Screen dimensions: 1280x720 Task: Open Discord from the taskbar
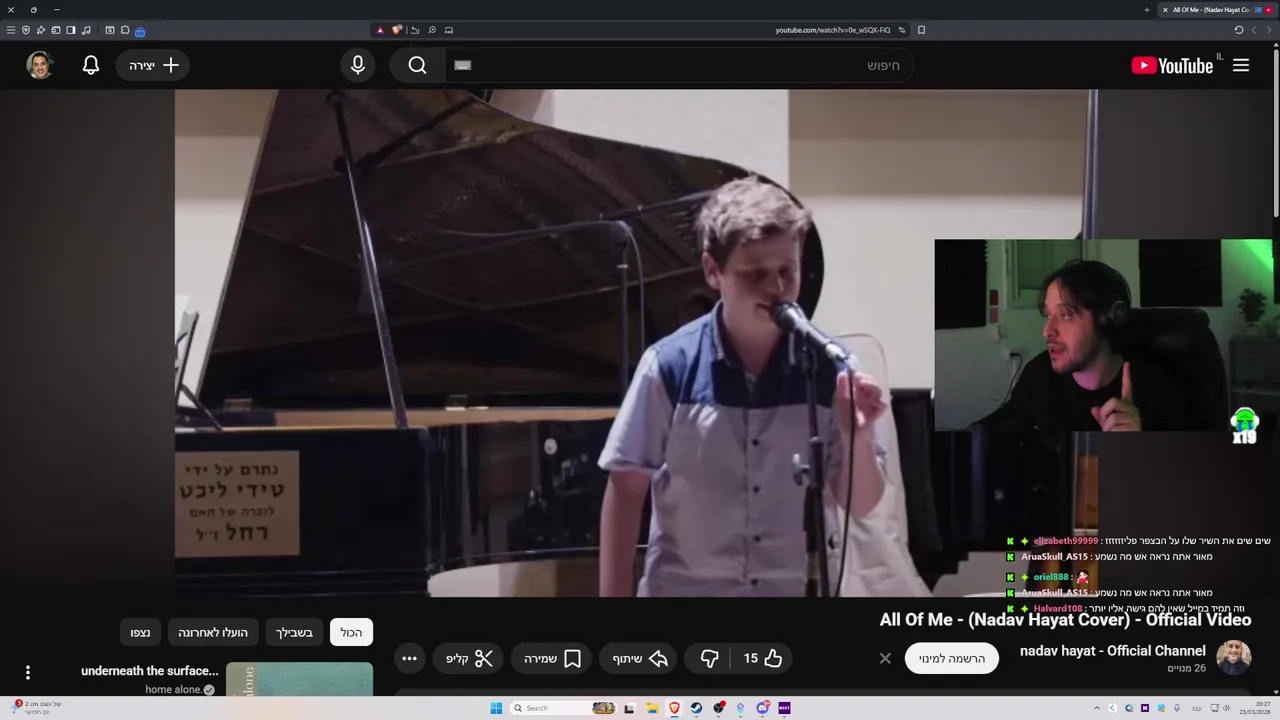click(763, 708)
